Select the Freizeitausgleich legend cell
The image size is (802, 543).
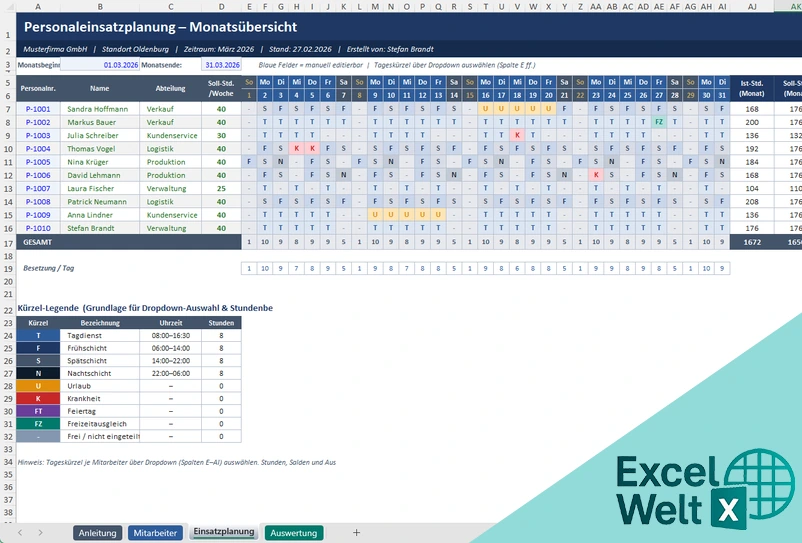[x=100, y=424]
